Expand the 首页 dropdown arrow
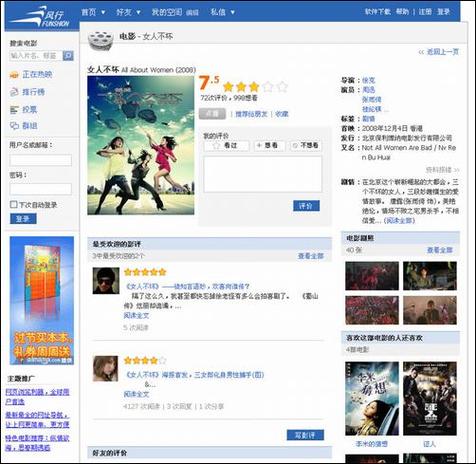The width and height of the screenshot is (476, 464). 103,12
